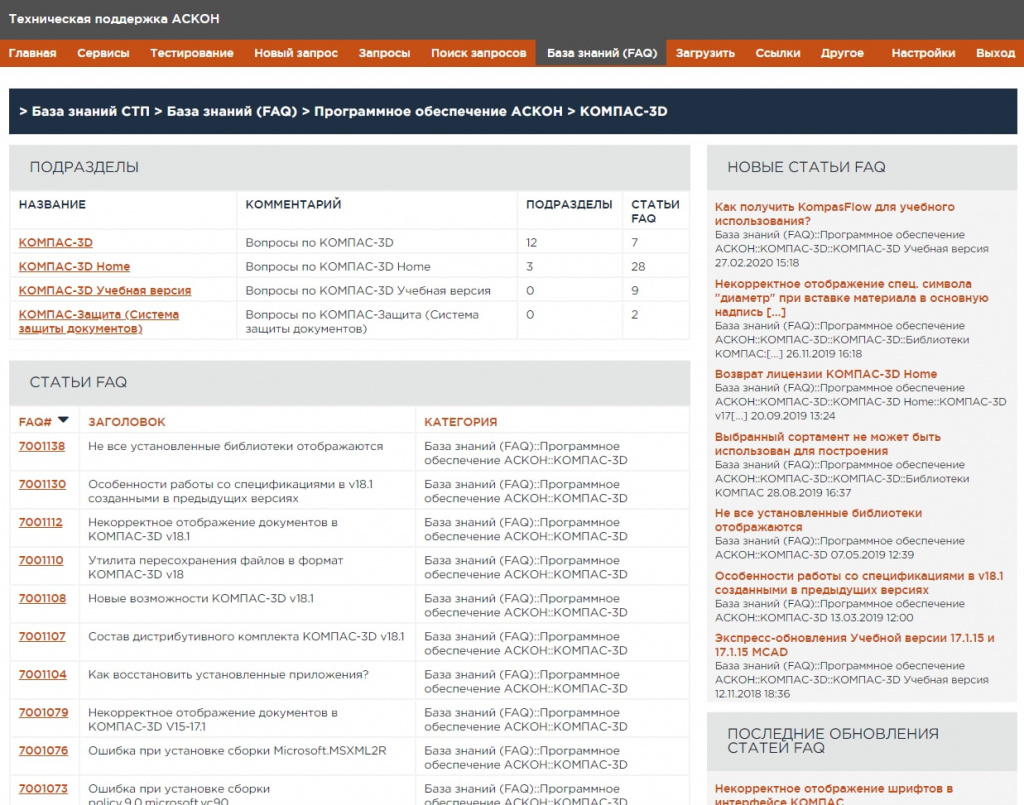Open FAQ article number 7001110
This screenshot has width=1024, height=805.
[42, 560]
